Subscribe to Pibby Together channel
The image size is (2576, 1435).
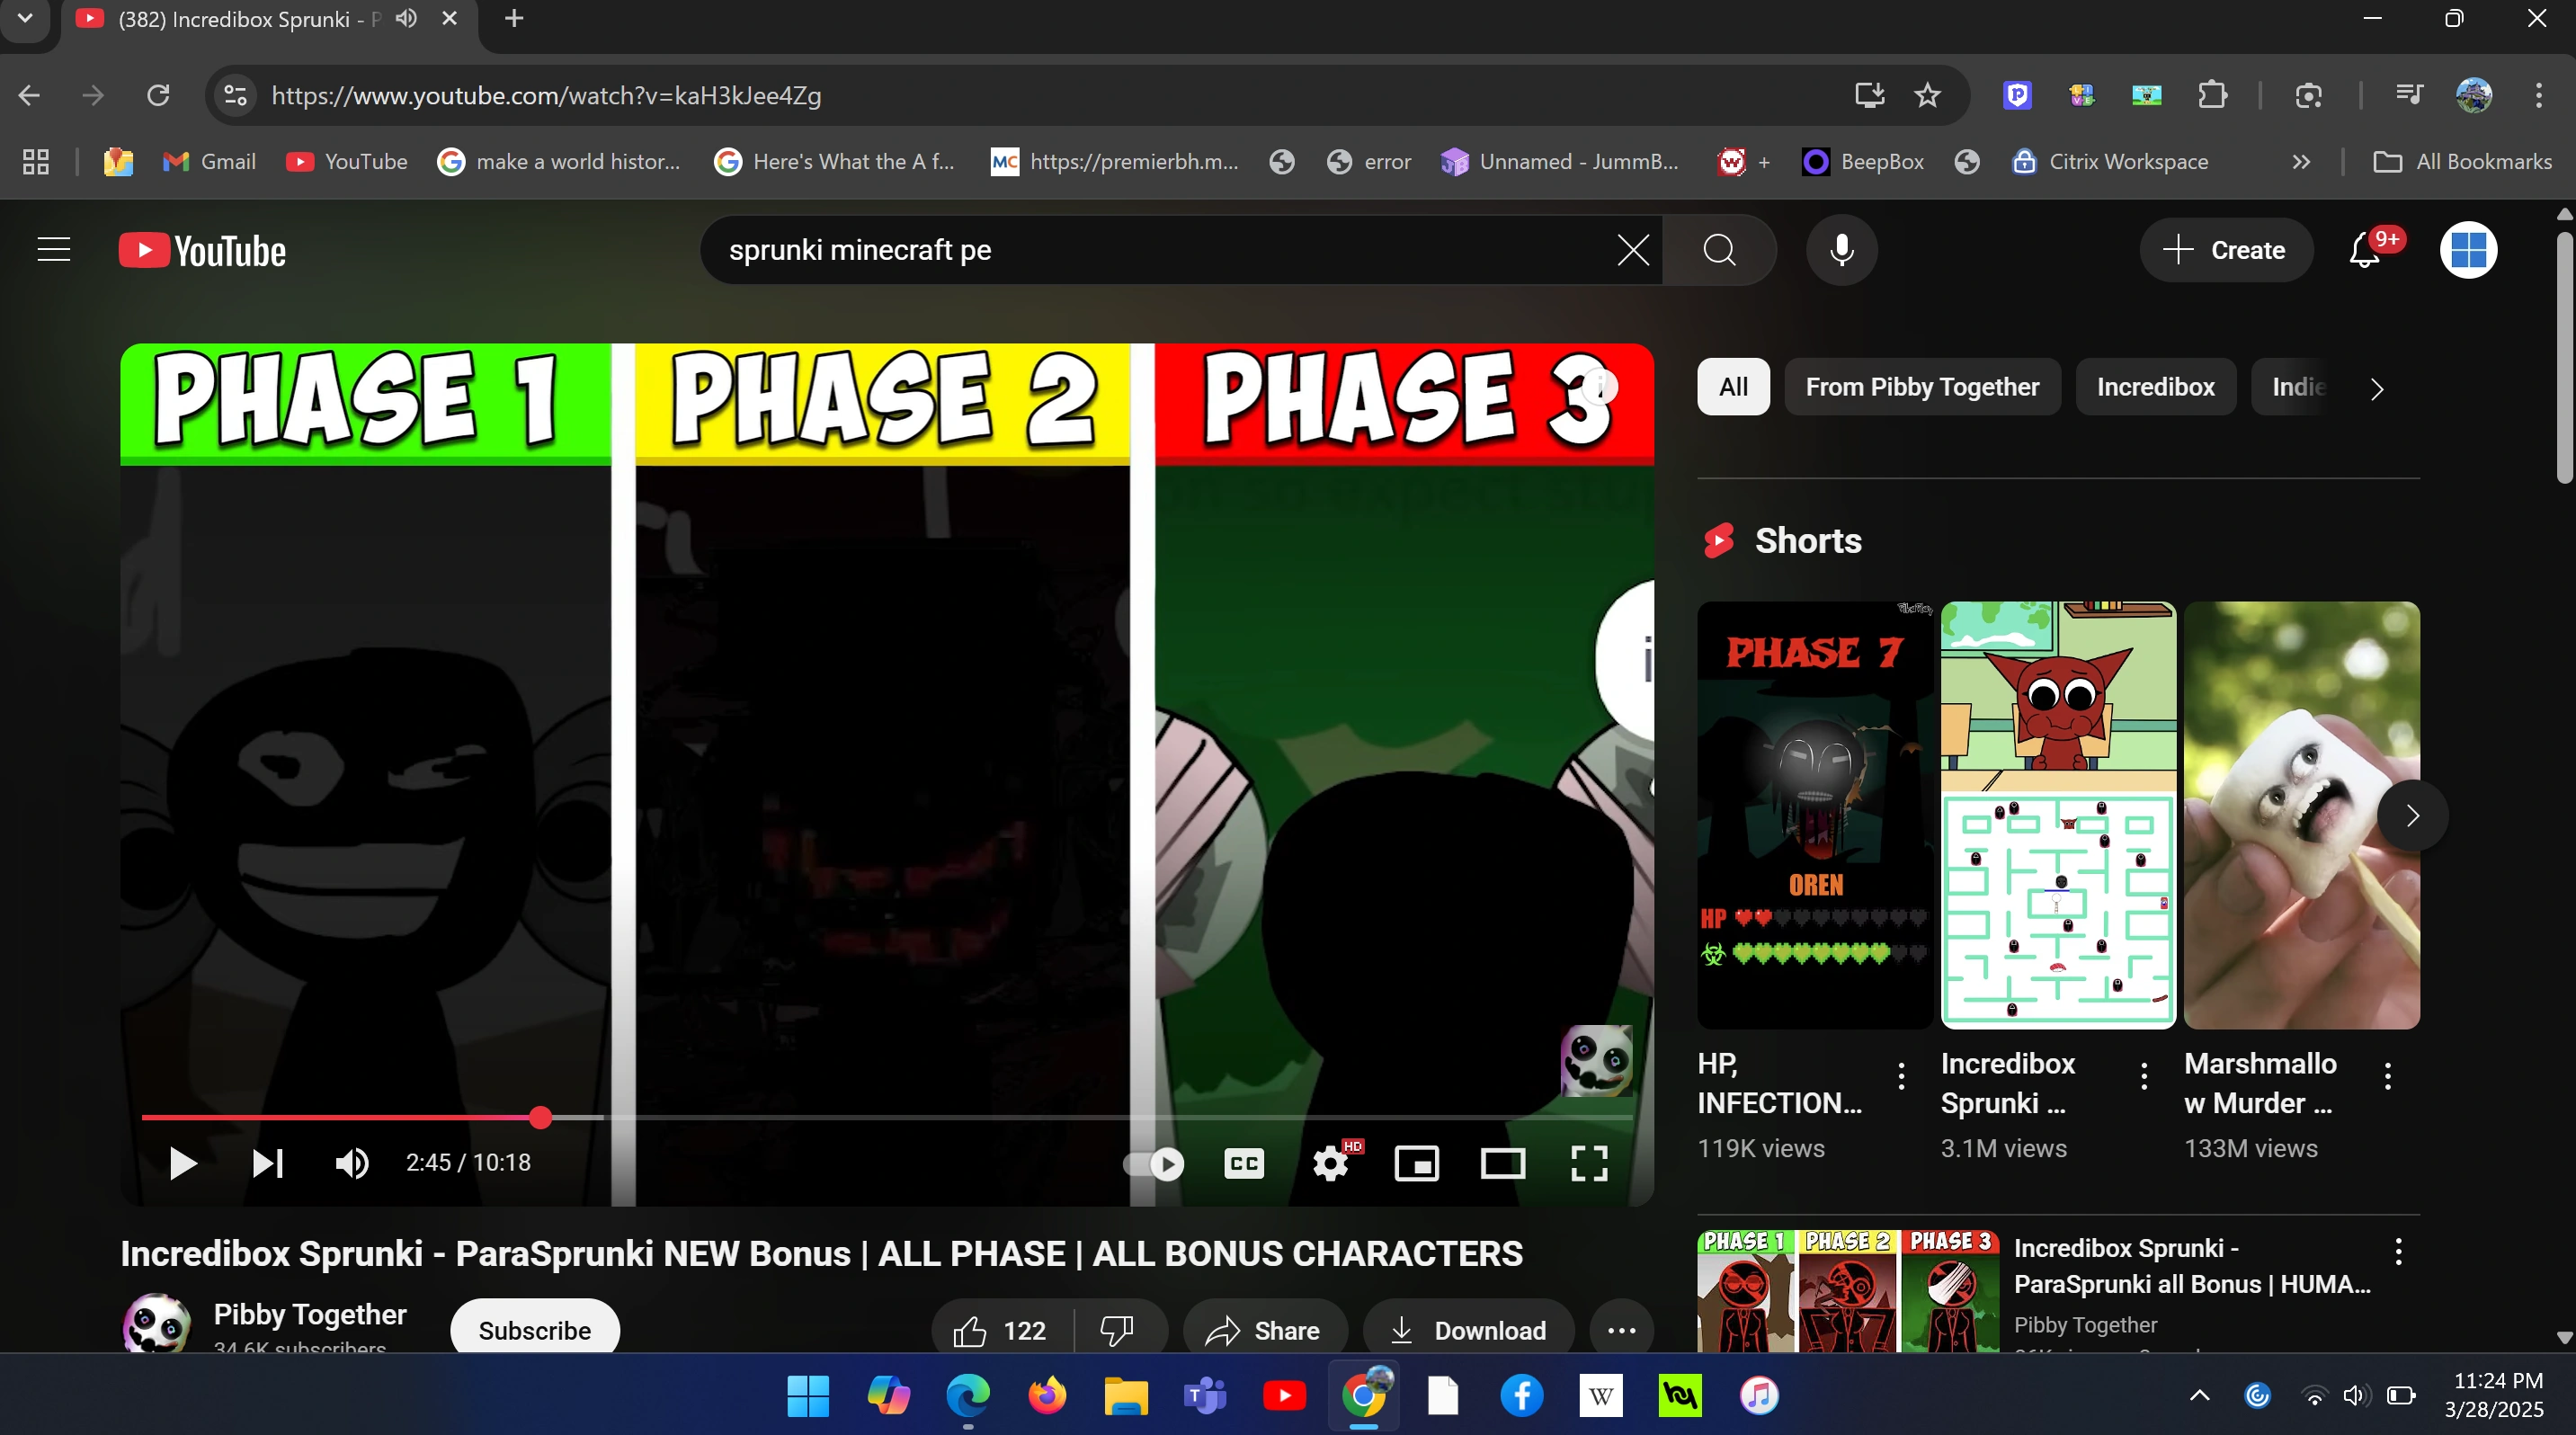point(534,1330)
